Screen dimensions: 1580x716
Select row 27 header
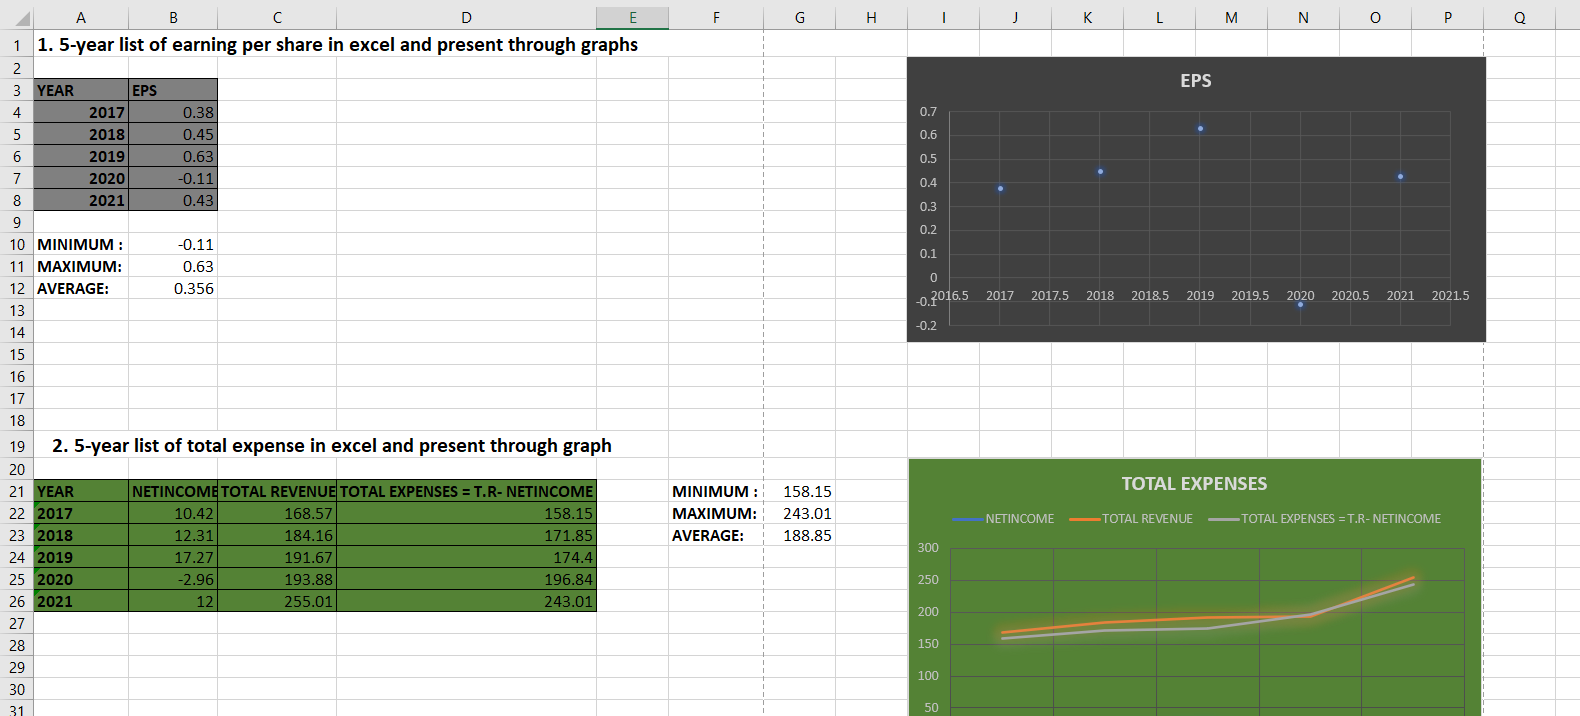[x=17, y=623]
